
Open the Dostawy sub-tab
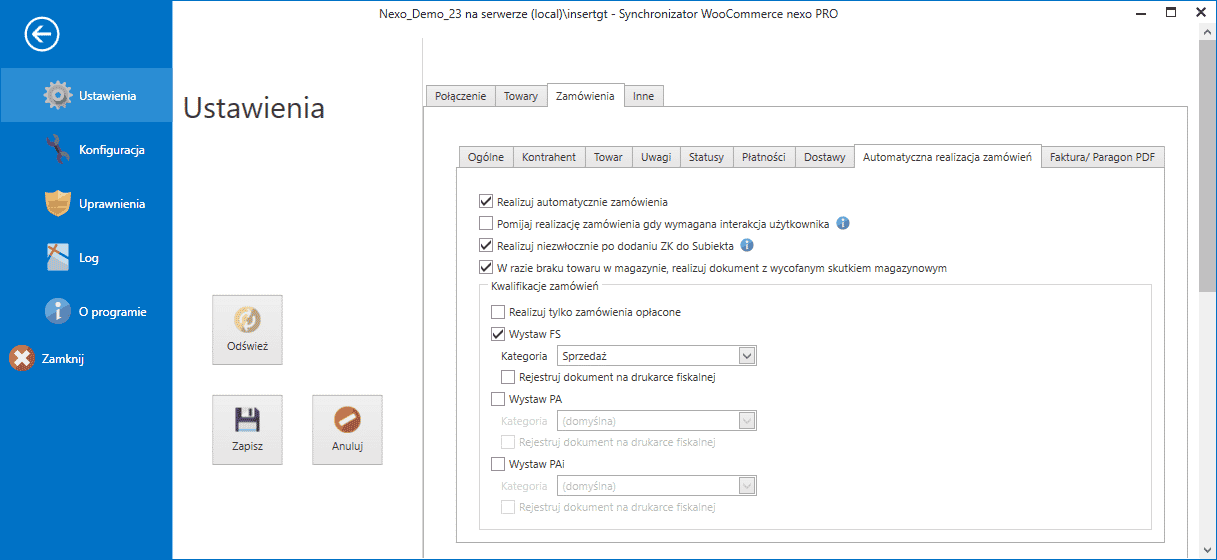pos(825,157)
